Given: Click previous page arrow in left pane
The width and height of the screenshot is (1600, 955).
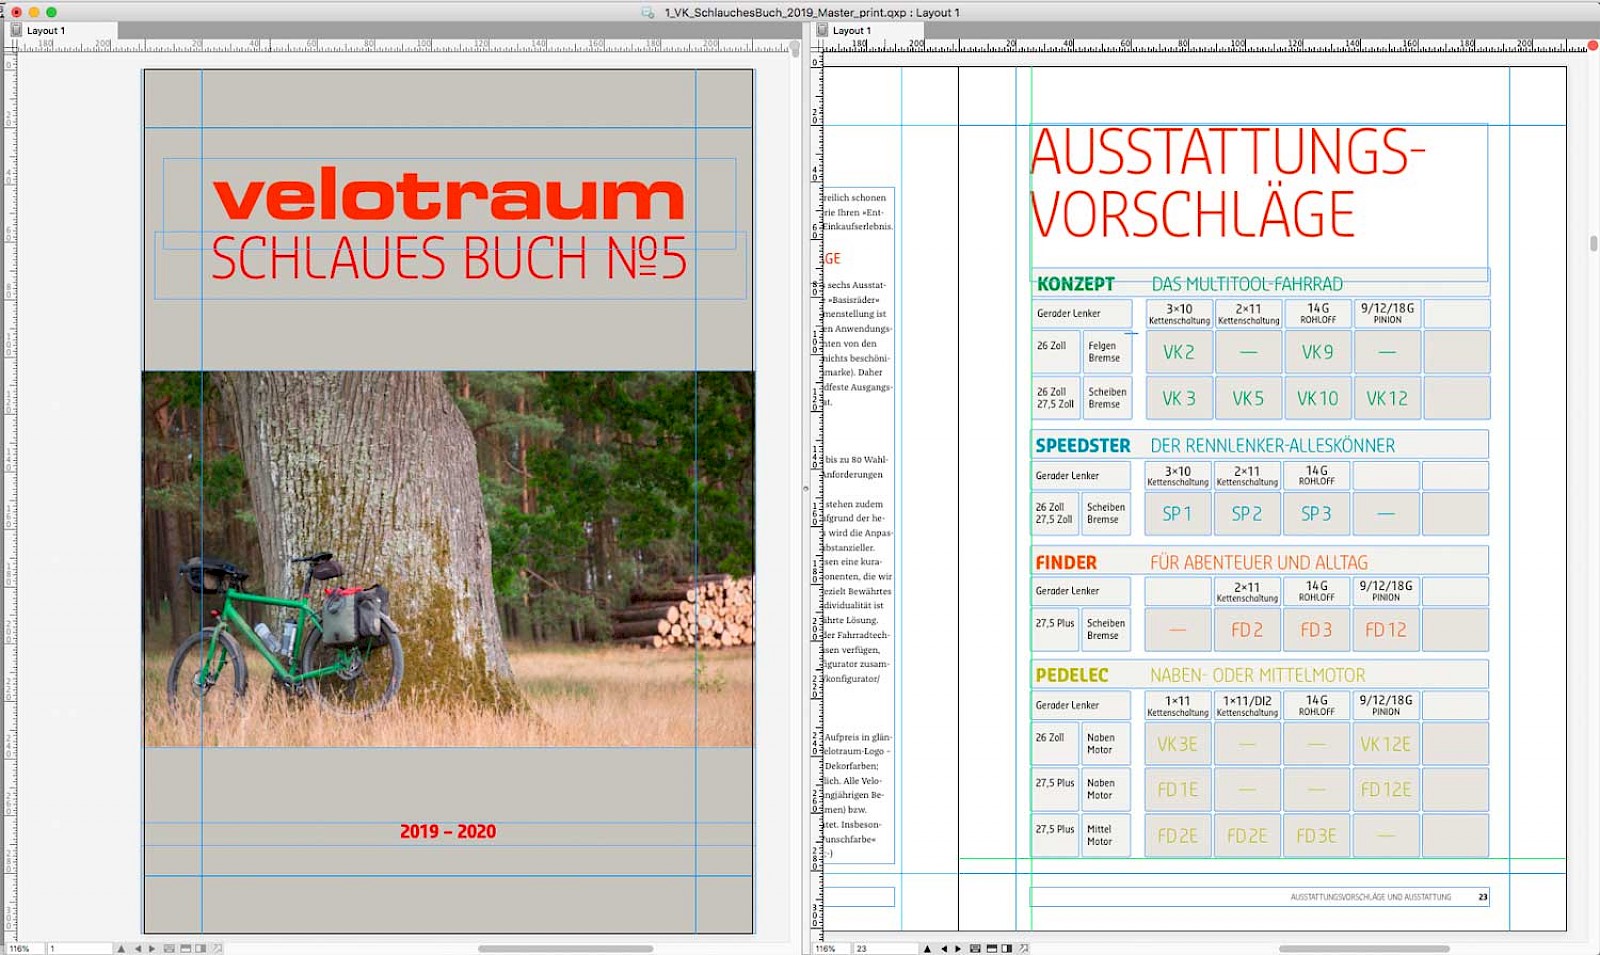Looking at the screenshot, I should (x=139, y=948).
